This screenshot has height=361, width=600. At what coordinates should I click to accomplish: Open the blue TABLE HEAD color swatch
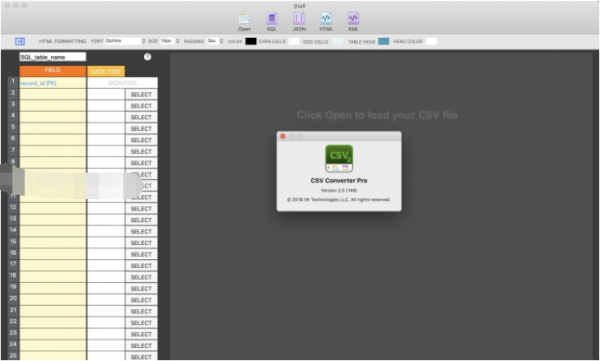[383, 41]
